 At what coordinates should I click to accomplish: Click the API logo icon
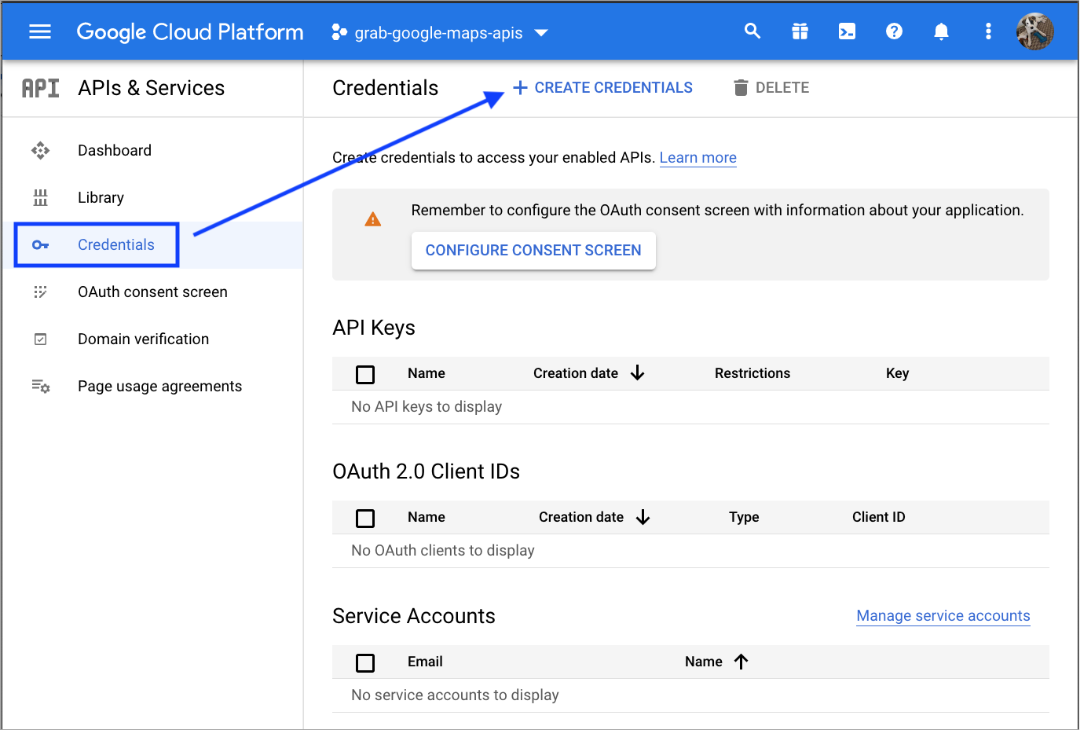(41, 88)
